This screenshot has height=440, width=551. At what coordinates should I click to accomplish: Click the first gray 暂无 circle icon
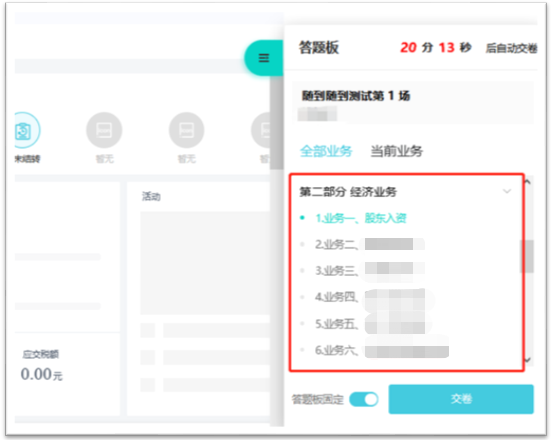(x=104, y=130)
